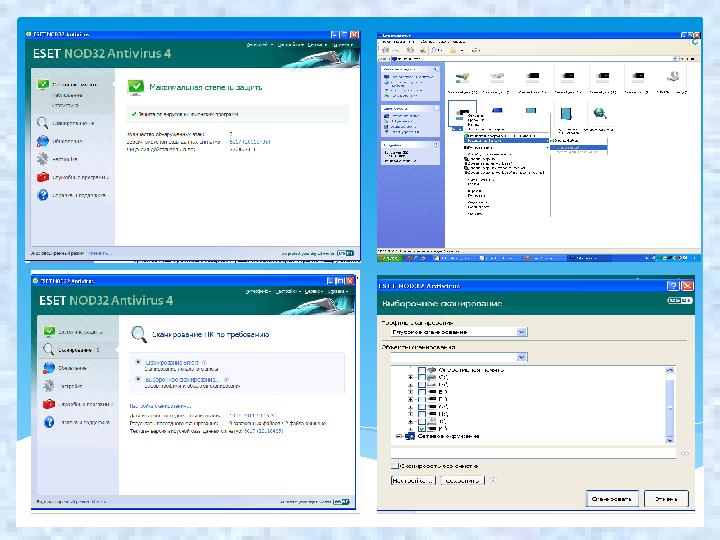This screenshot has width=720, height=540.
Task: Choose the highlighted entry in the context submenu
Action: tap(579, 147)
